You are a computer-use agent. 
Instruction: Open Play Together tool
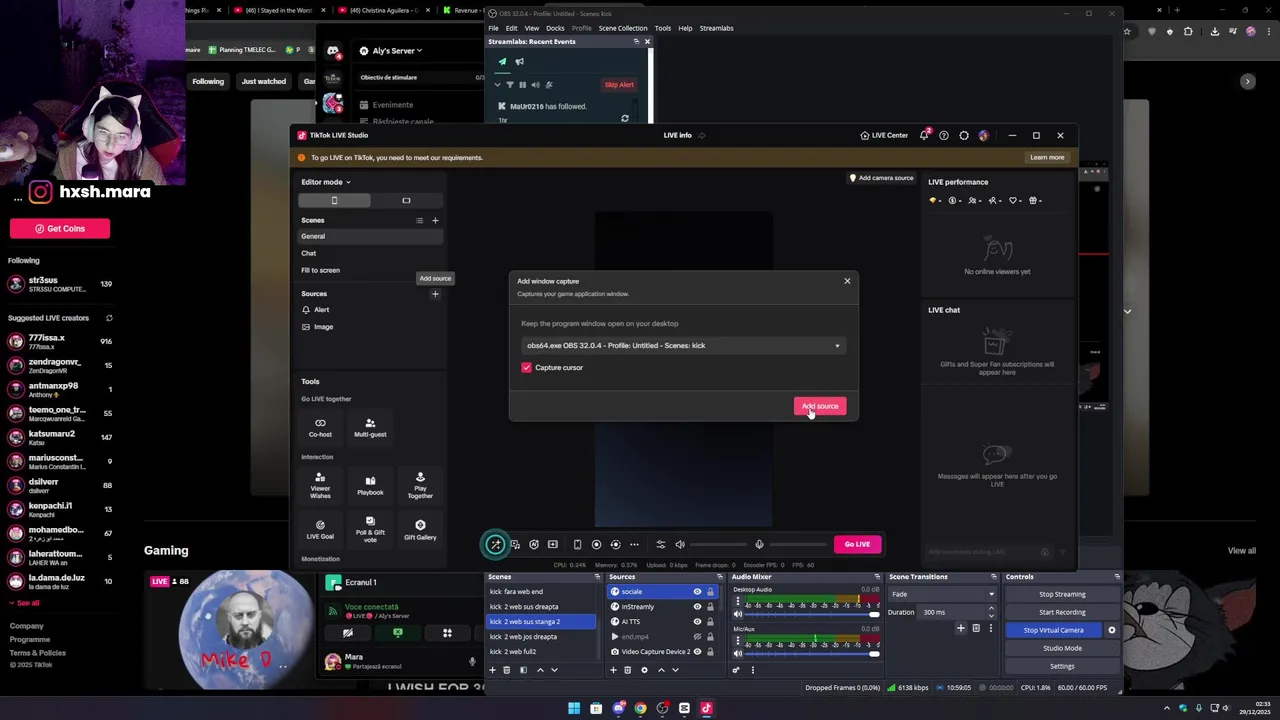(x=420, y=485)
